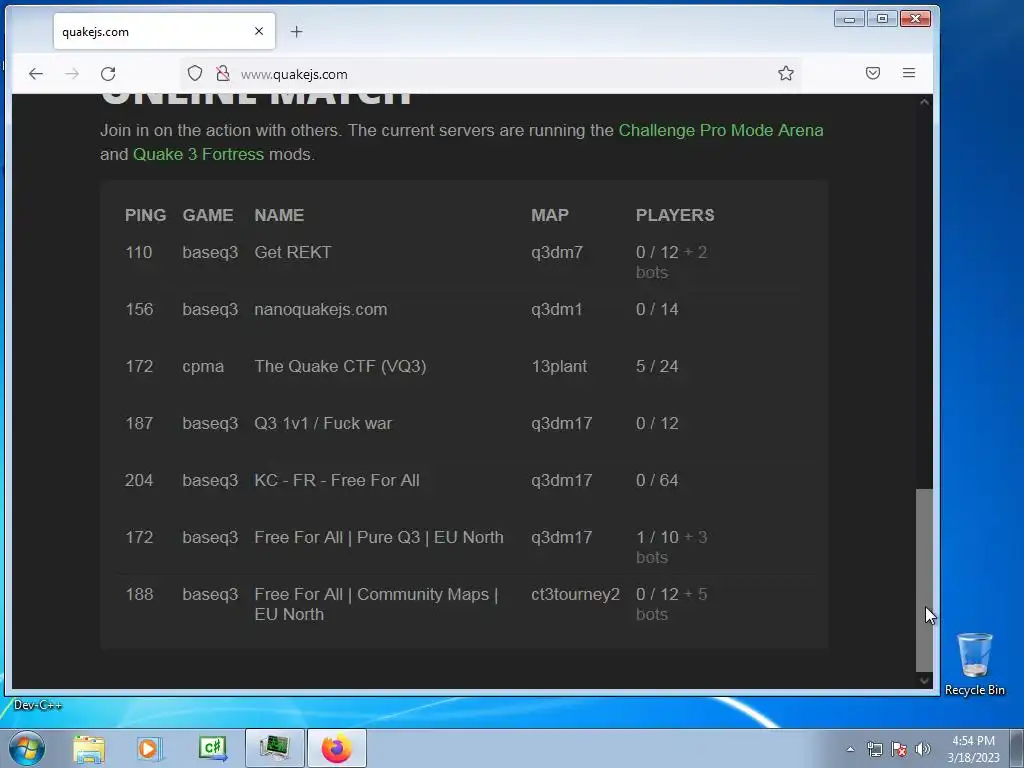This screenshot has height=768, width=1024.
Task: Click the q3dm1 map cell
Action: tap(556, 309)
